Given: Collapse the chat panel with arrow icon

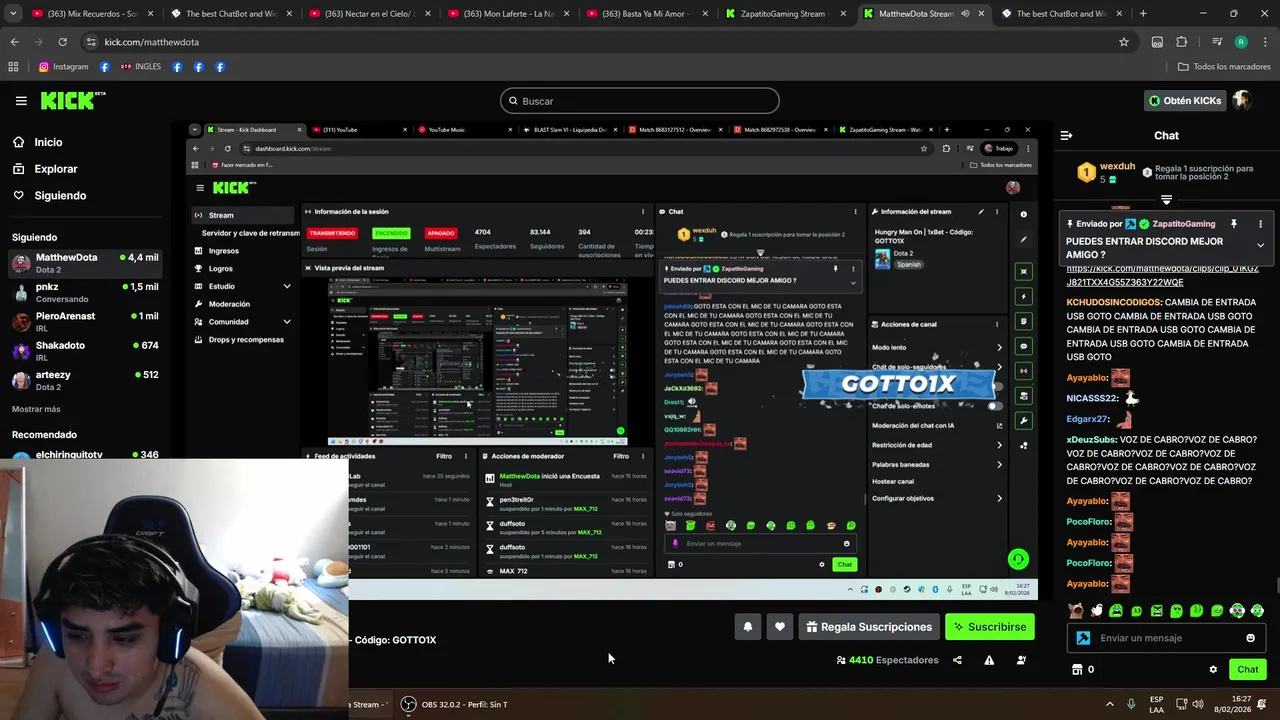Looking at the screenshot, I should pos(1066,135).
